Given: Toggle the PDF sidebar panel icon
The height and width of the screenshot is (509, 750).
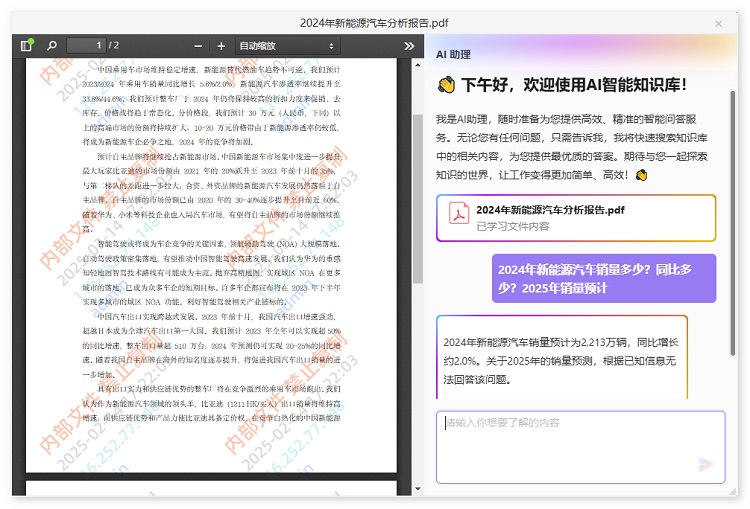Looking at the screenshot, I should 26,45.
